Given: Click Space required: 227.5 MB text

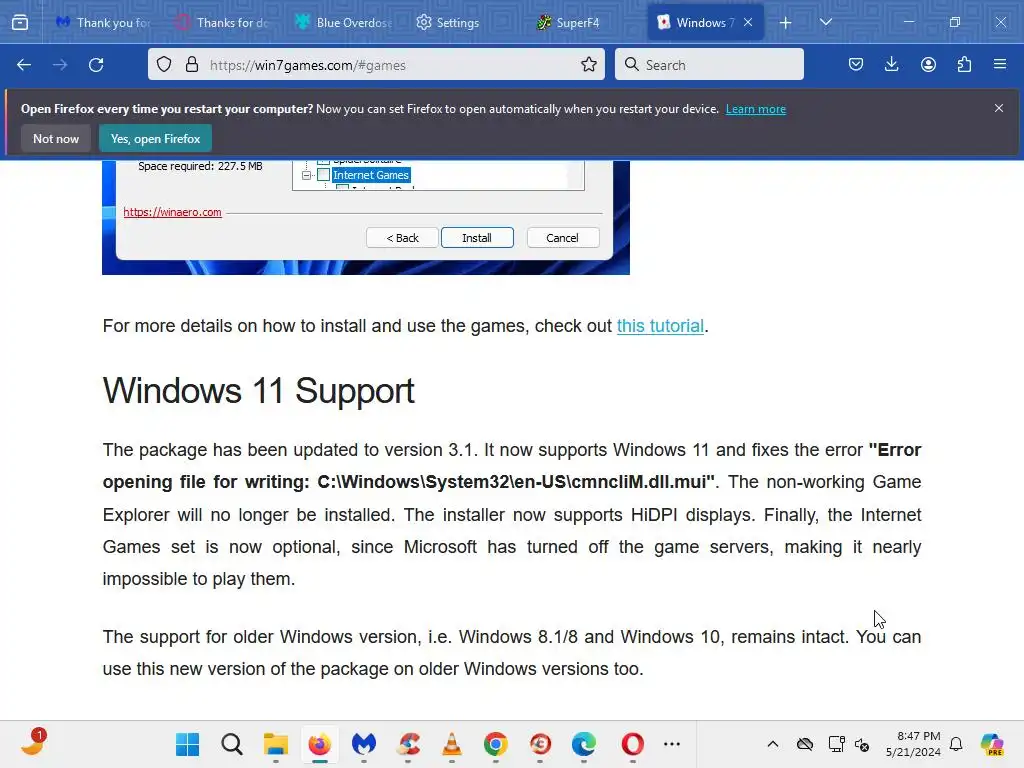Looking at the screenshot, I should (x=200, y=166).
